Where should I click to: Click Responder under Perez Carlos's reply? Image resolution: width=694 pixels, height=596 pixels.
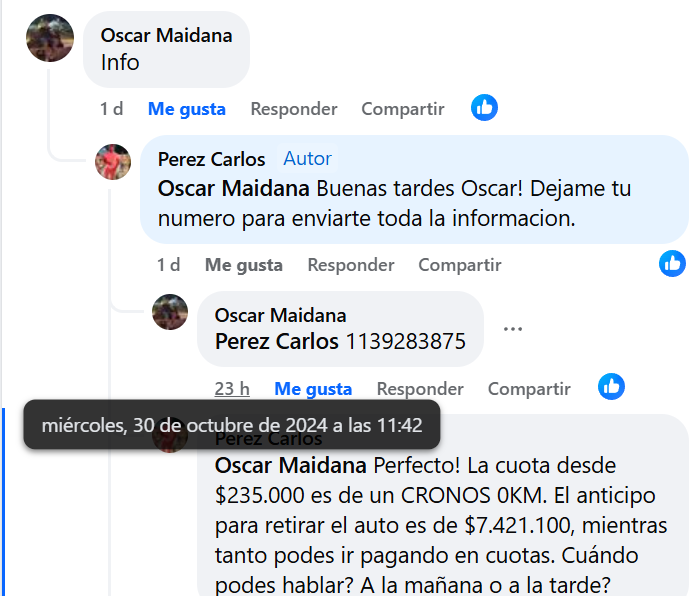pos(351,265)
